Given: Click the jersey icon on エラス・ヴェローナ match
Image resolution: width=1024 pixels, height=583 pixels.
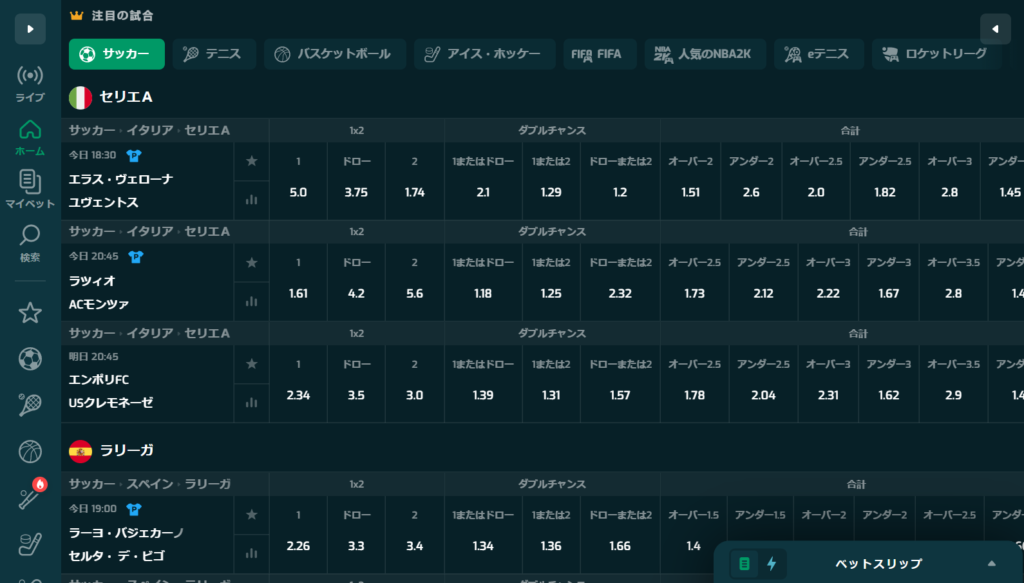Looking at the screenshot, I should click(x=134, y=156).
